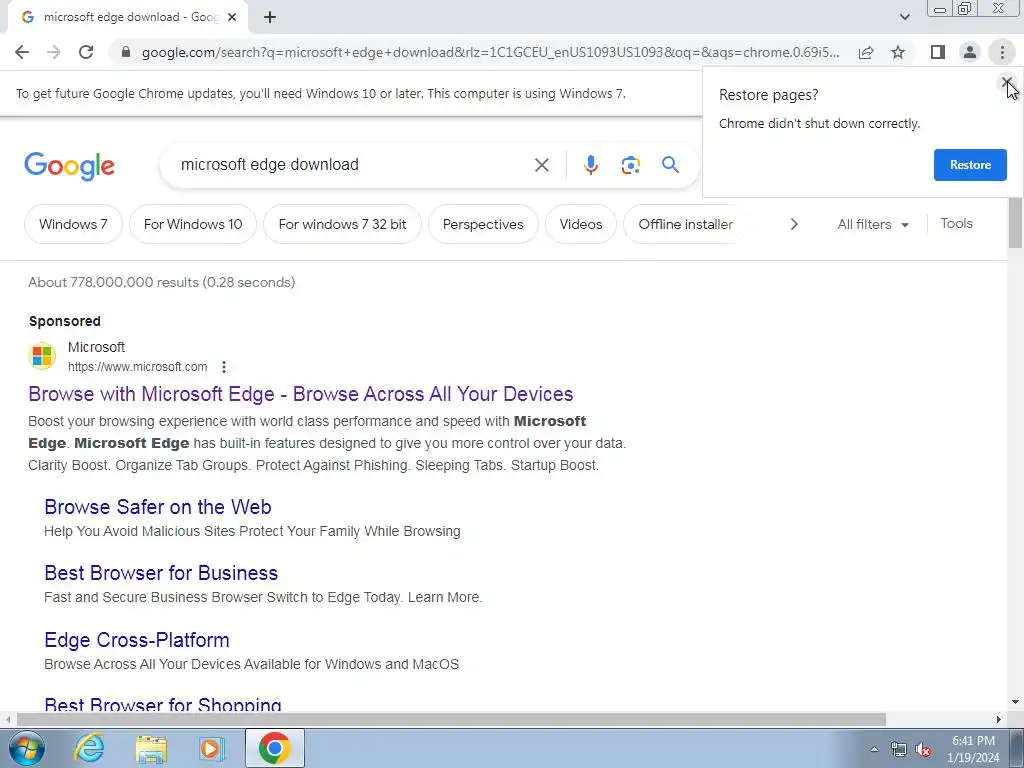Submit search with magnifier icon
The width and height of the screenshot is (1024, 768).
[670, 165]
